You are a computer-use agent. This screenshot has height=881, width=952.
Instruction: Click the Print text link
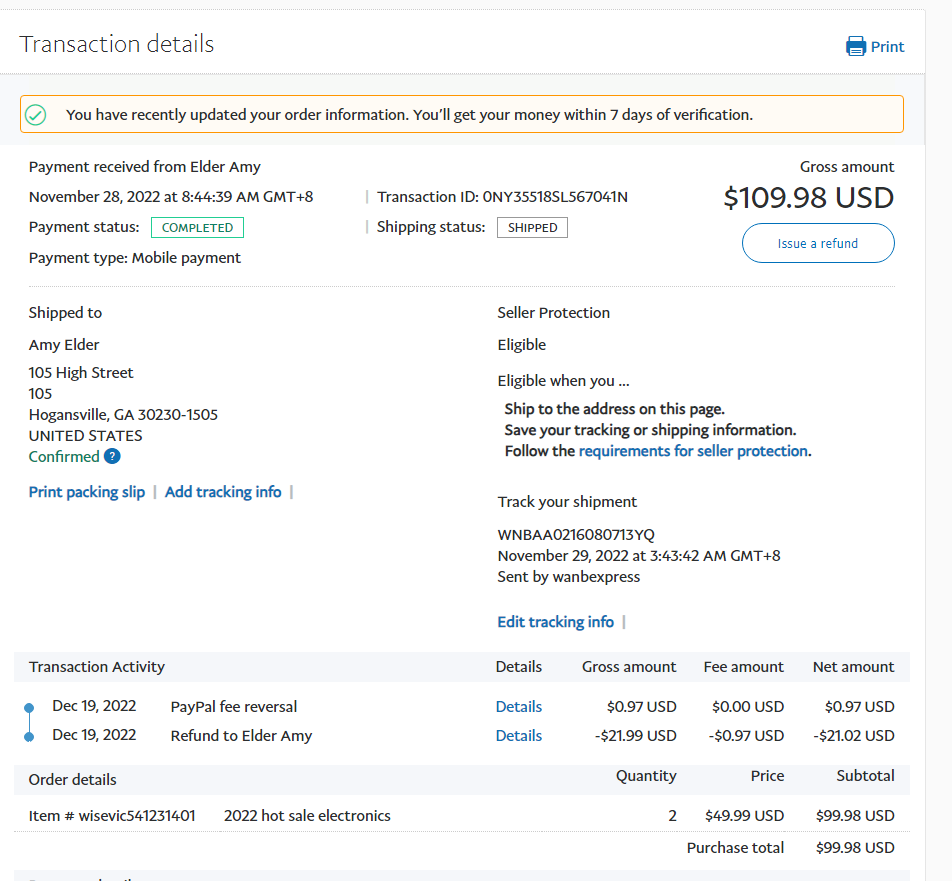click(887, 47)
